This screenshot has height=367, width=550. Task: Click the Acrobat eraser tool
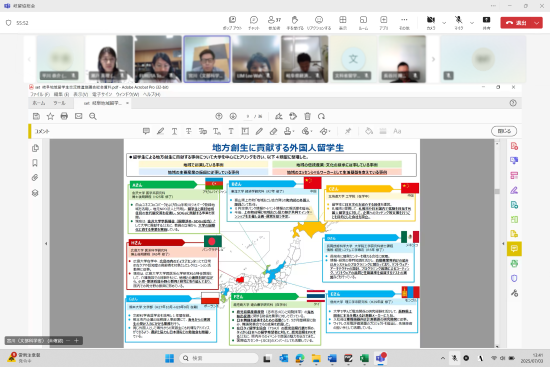[273, 131]
